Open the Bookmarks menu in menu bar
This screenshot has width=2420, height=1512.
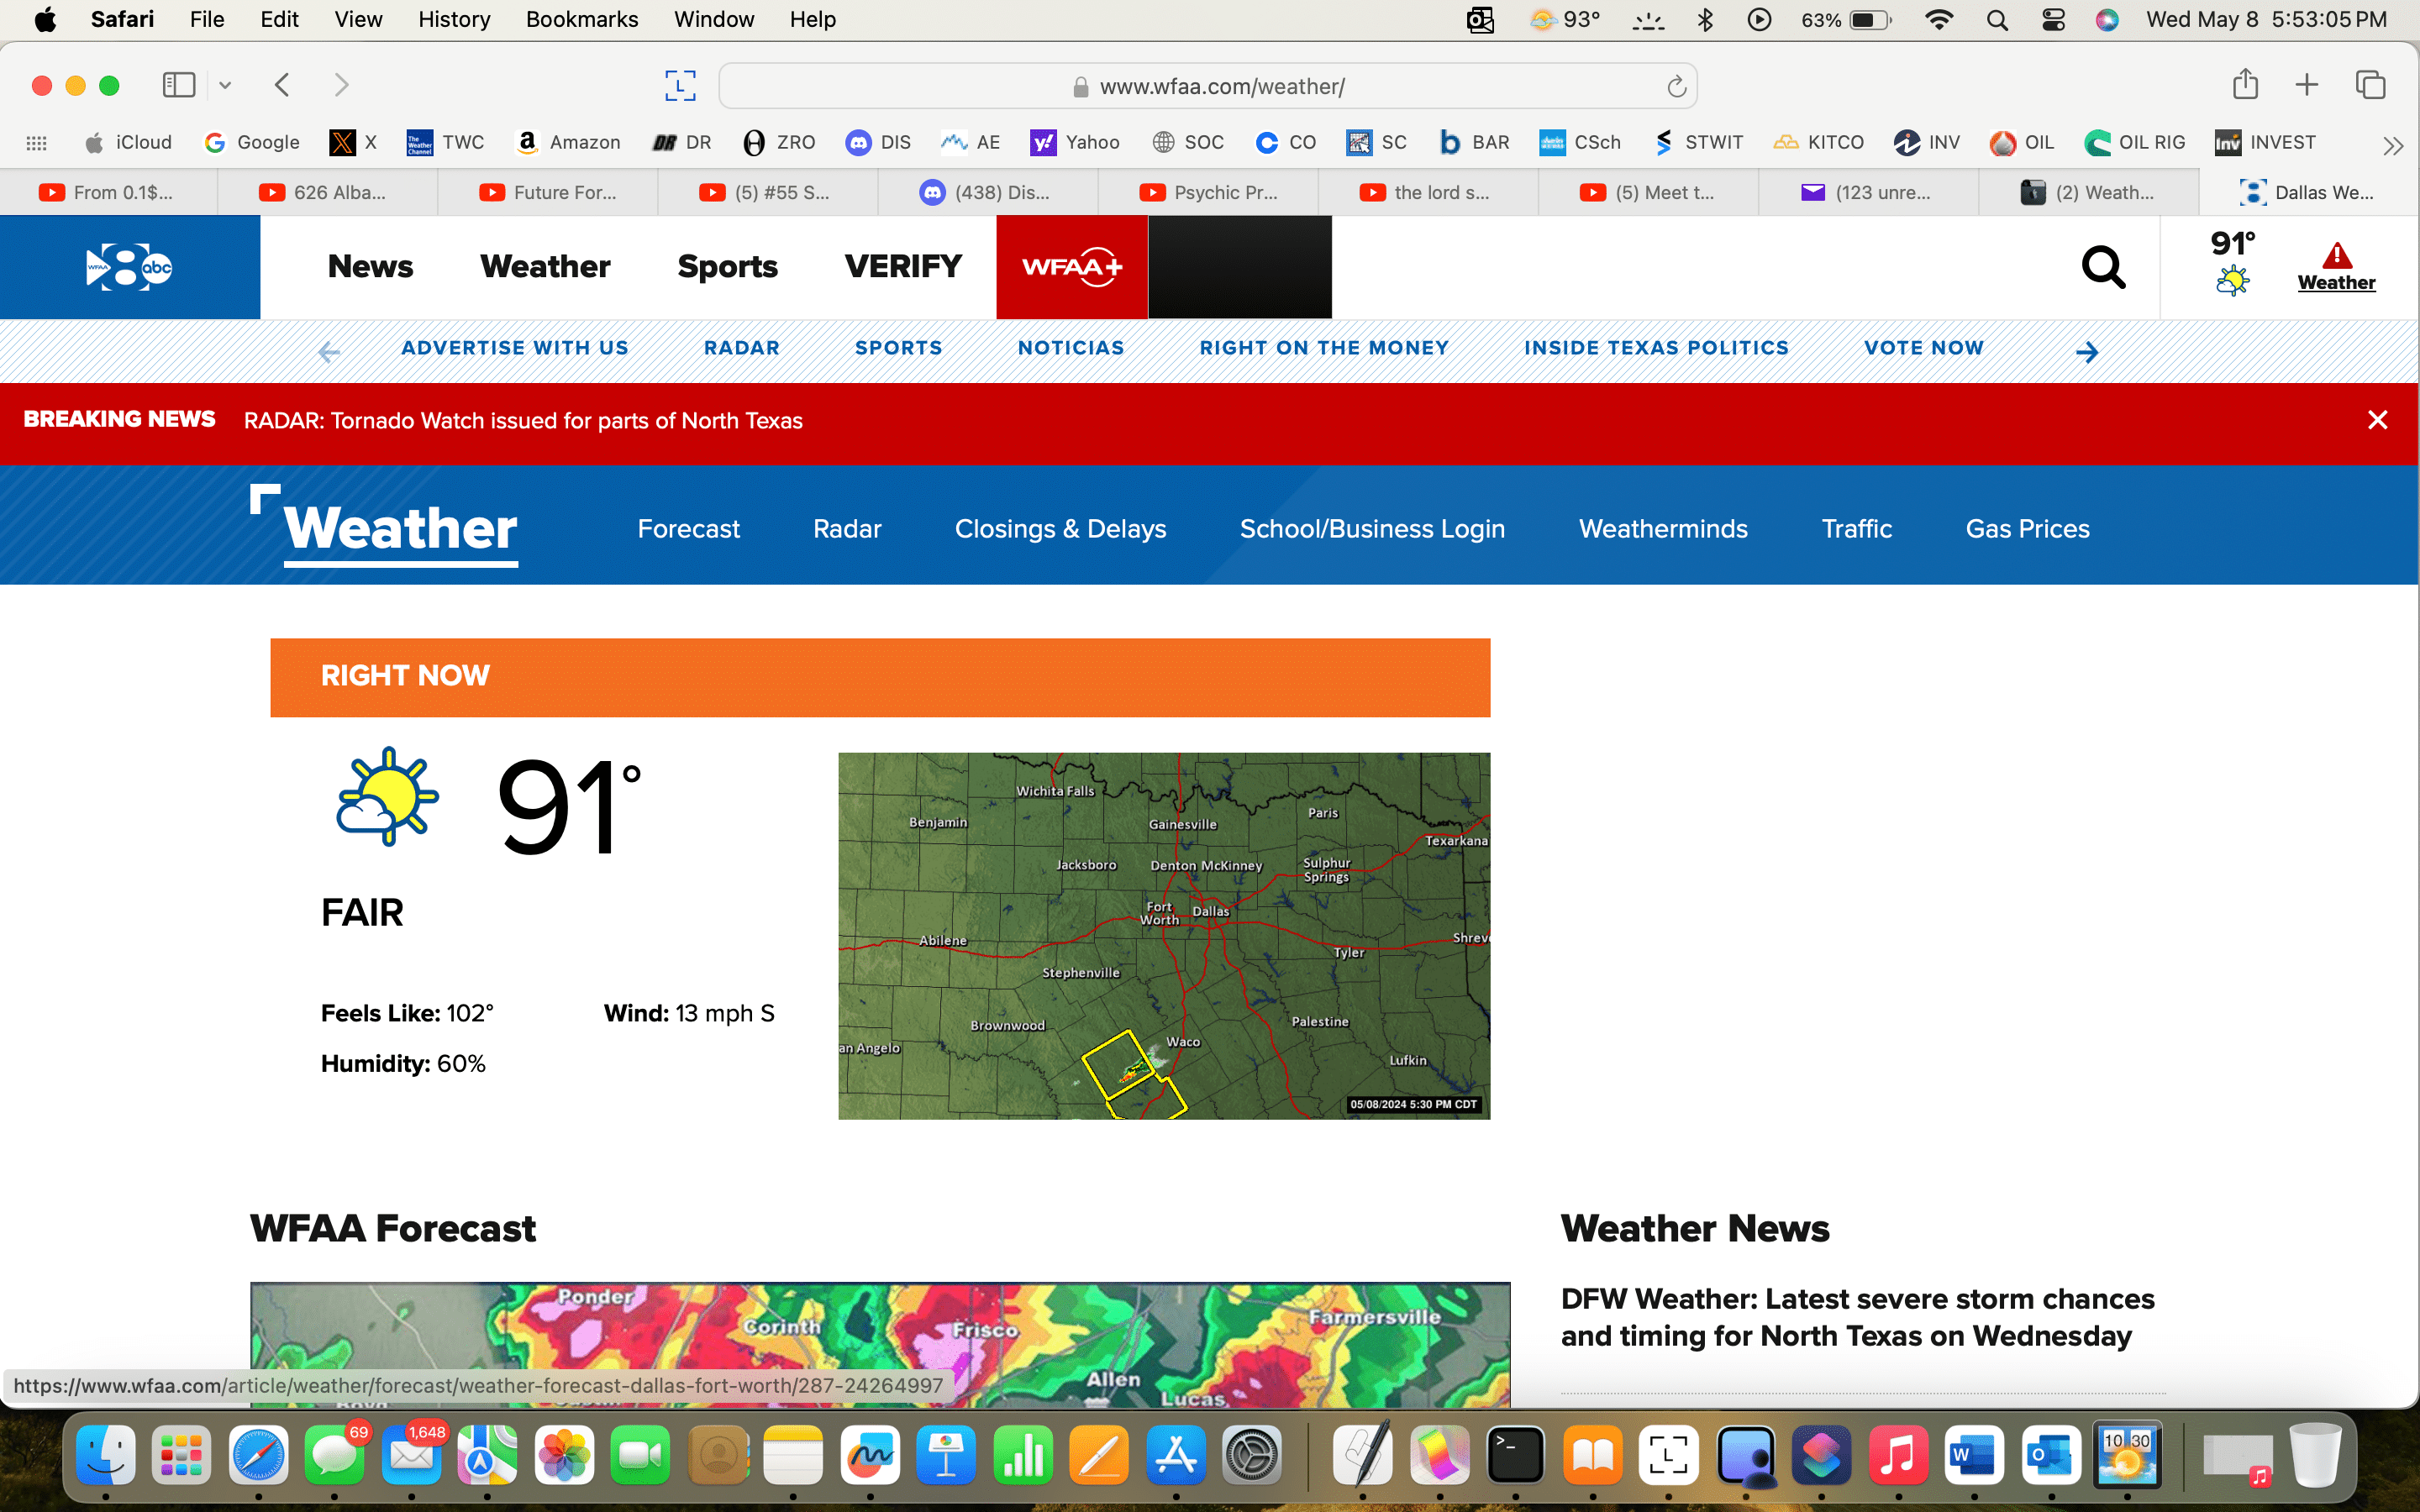(x=582, y=19)
